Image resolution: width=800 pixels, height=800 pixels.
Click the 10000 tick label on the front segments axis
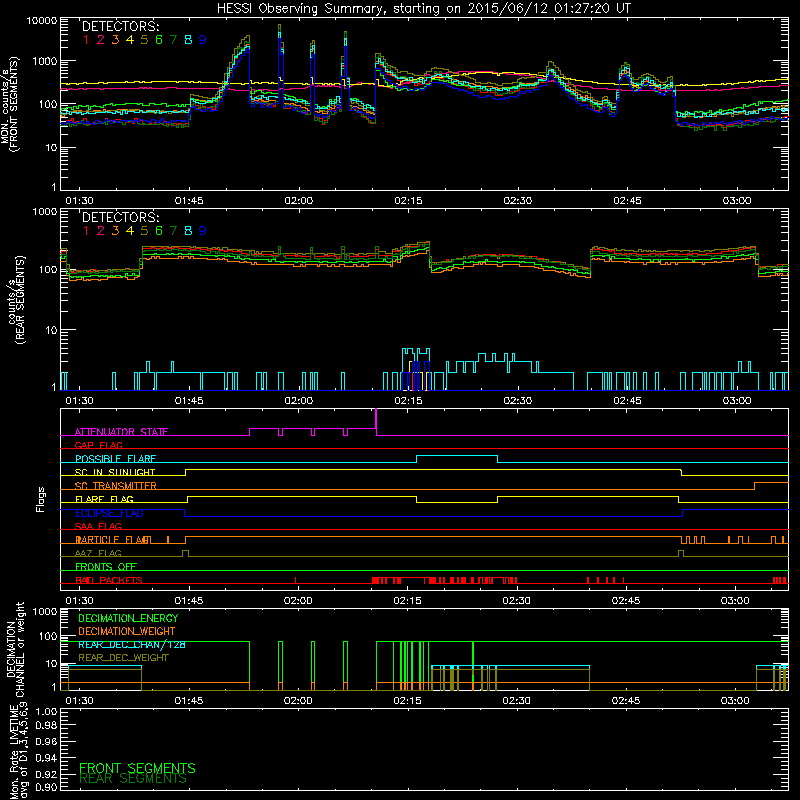coord(42,21)
